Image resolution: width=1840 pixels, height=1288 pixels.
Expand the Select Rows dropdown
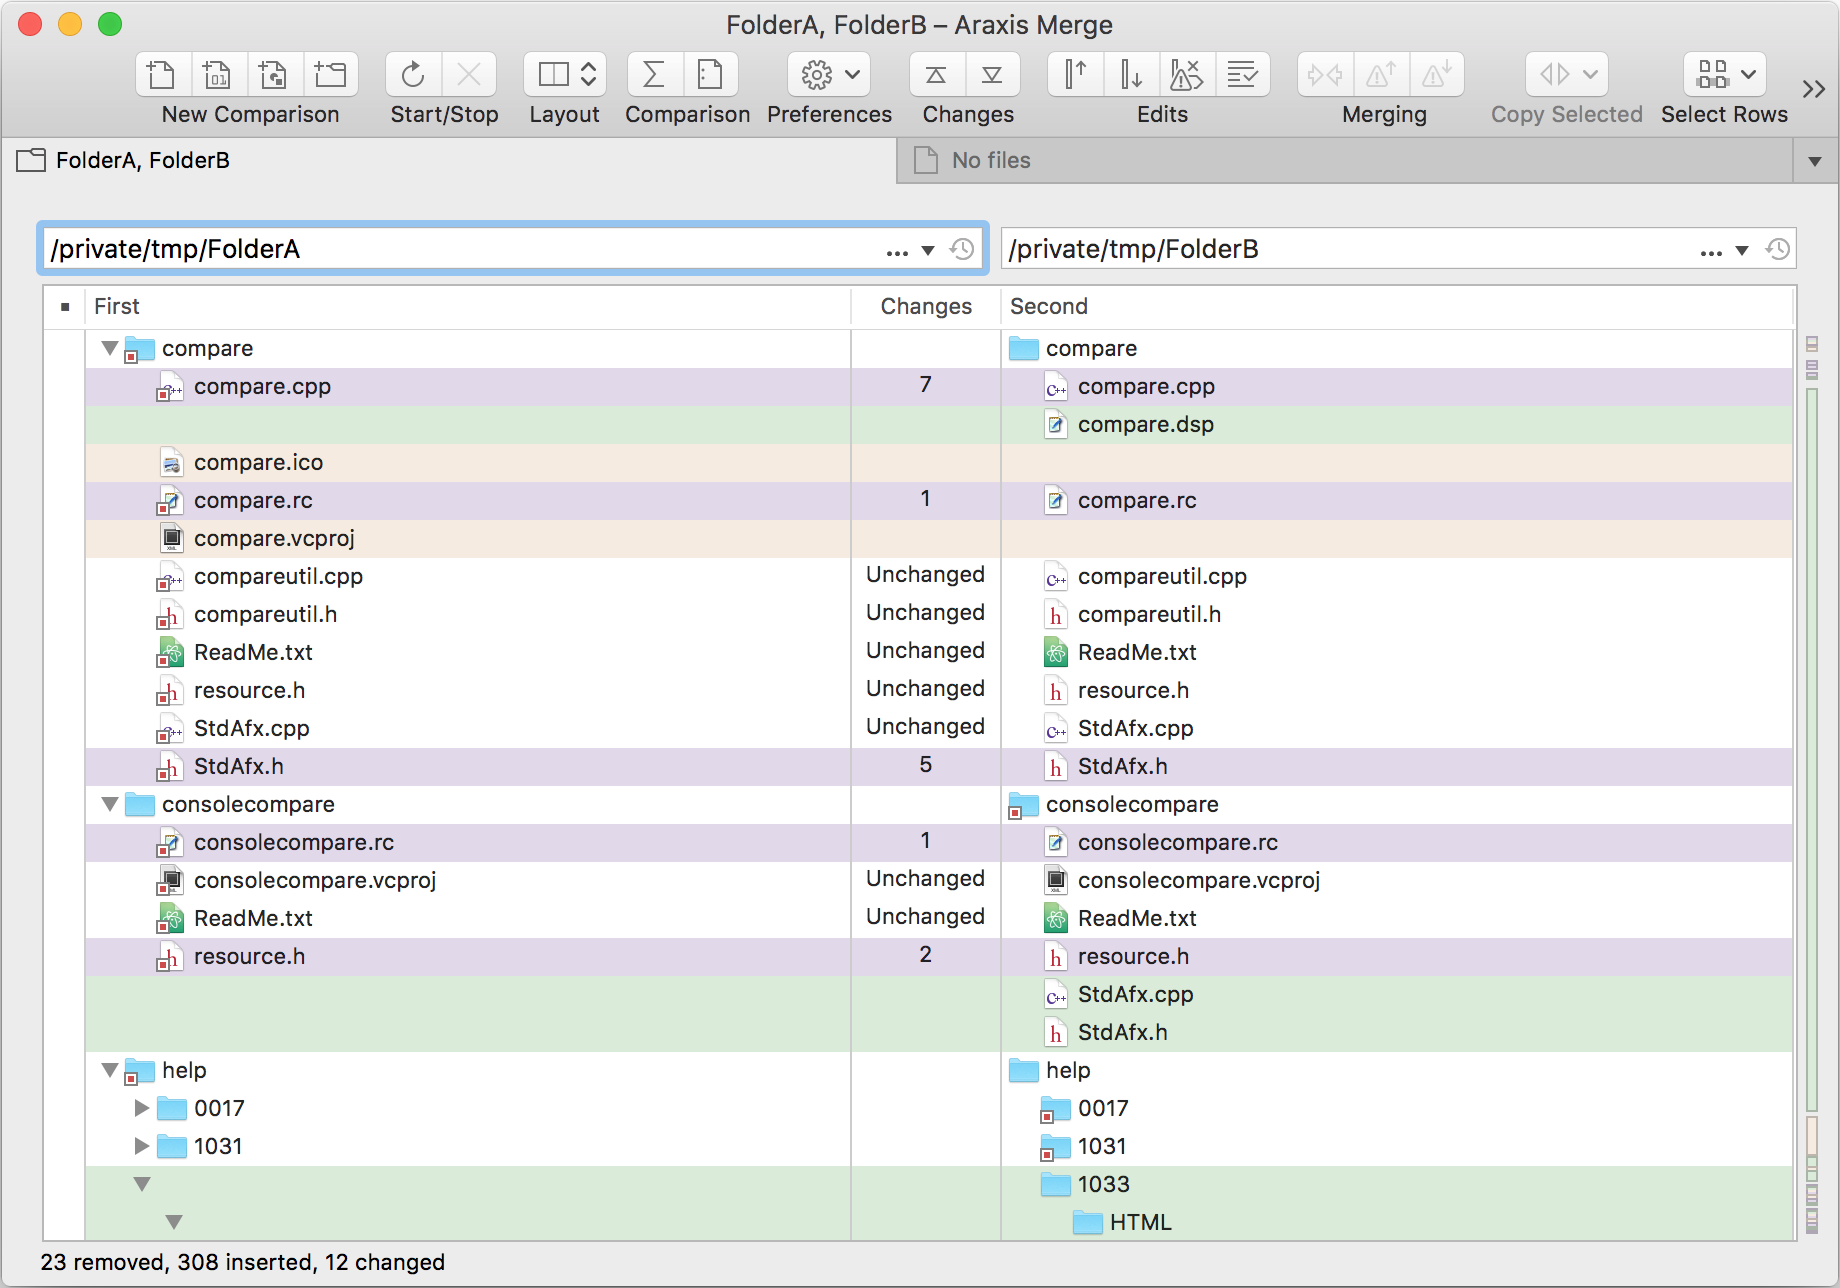point(1748,74)
